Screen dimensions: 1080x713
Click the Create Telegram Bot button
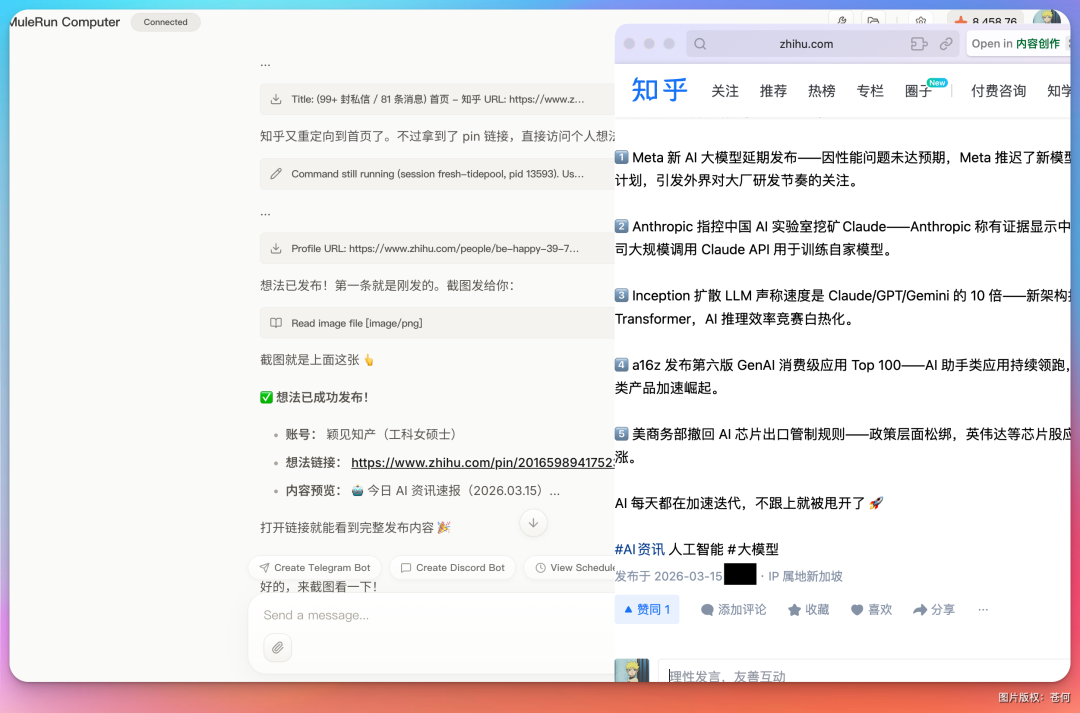pyautogui.click(x=314, y=567)
